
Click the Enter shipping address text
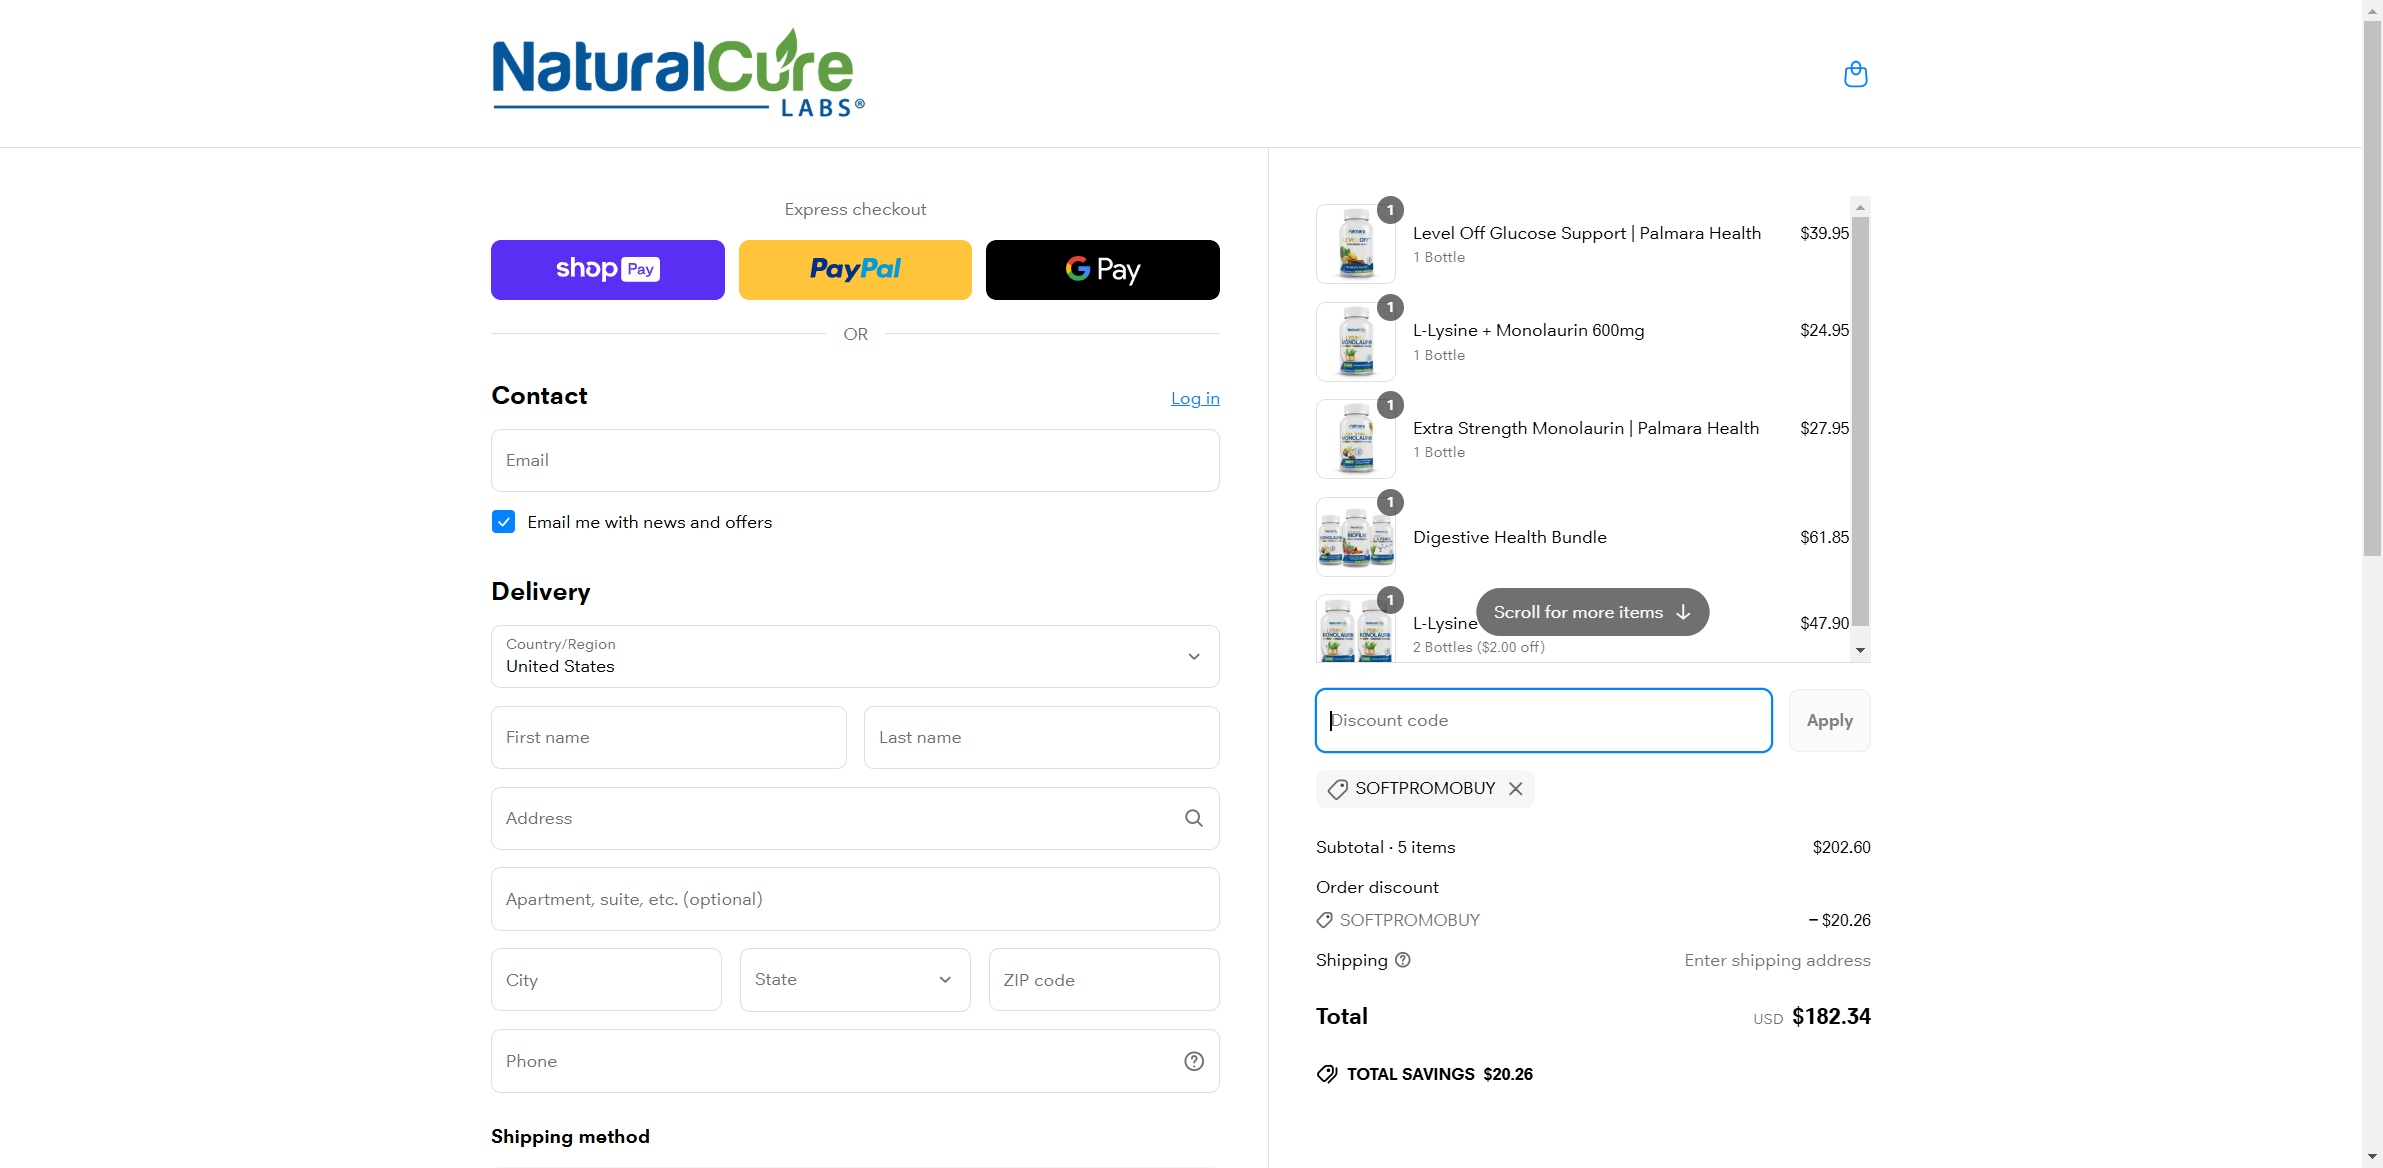1777,960
